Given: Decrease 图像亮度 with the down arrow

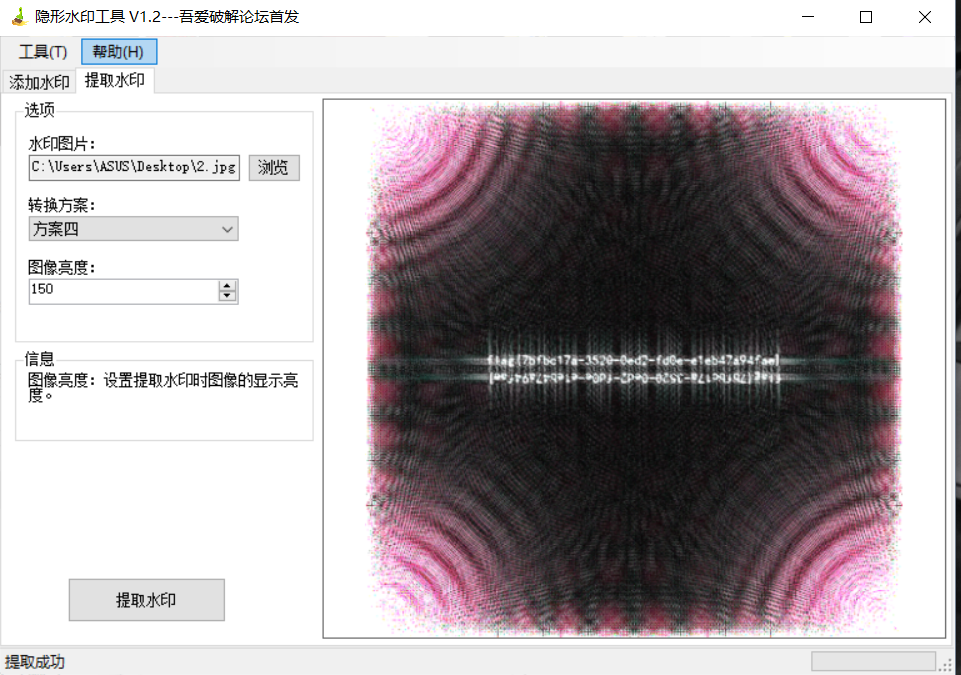Looking at the screenshot, I should (227, 296).
